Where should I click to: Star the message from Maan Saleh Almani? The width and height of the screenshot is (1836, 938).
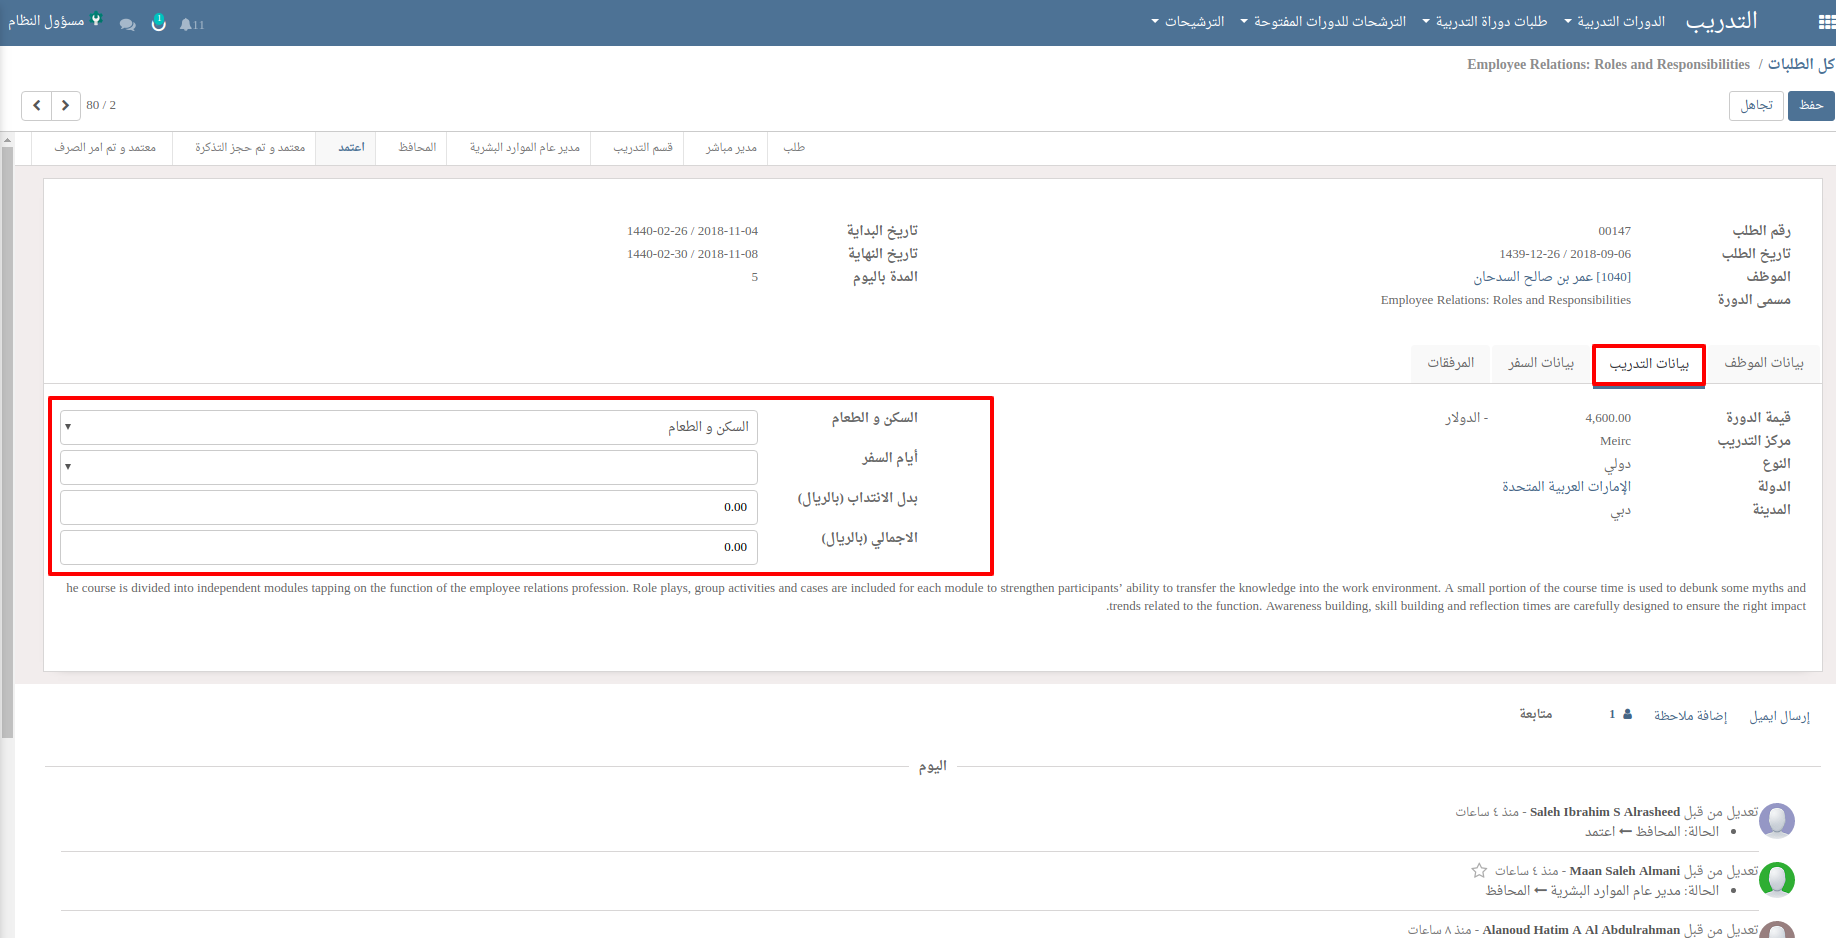pos(1479,871)
